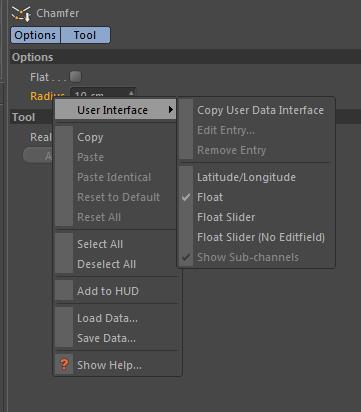The image size is (361, 412).
Task: Open the User Interface submenu arrow
Action: click(171, 110)
